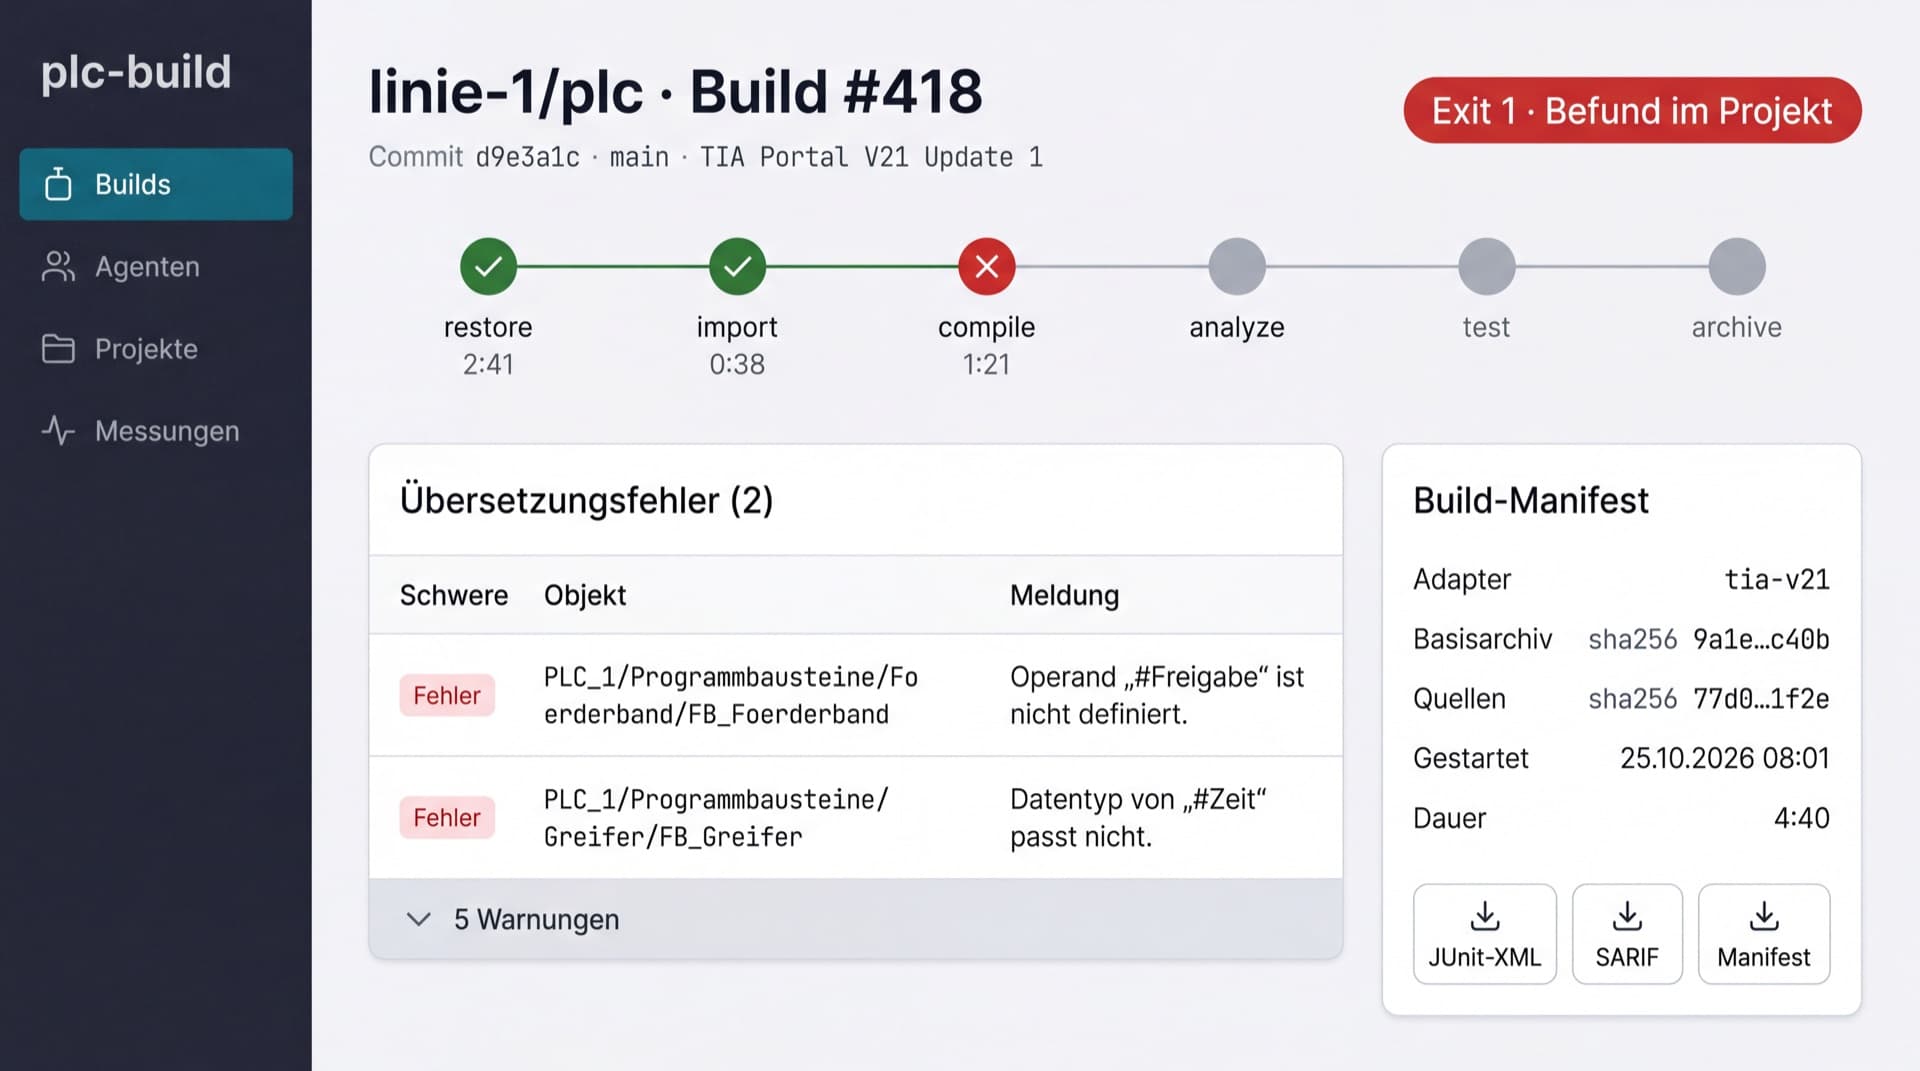The image size is (1920, 1071).
Task: Select the restore stage checkmark
Action: click(488, 266)
